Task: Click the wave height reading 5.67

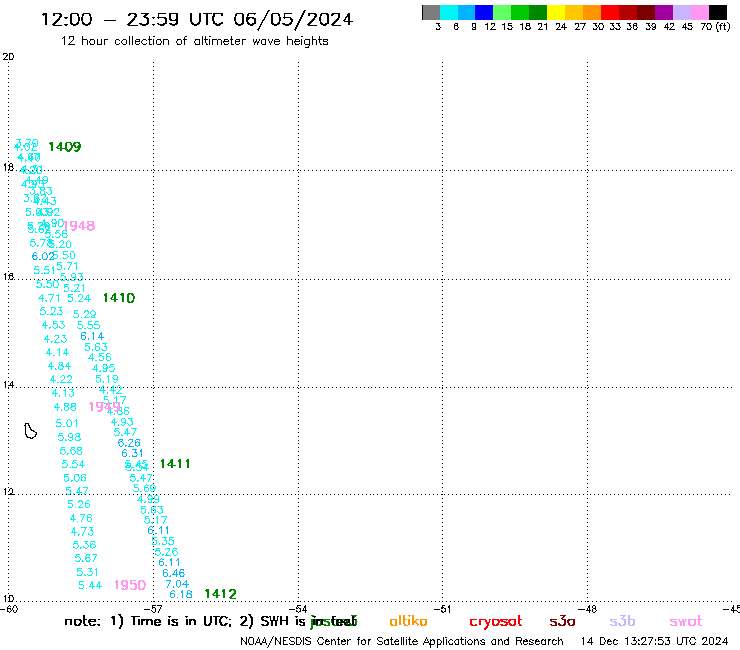Action: 86,558
